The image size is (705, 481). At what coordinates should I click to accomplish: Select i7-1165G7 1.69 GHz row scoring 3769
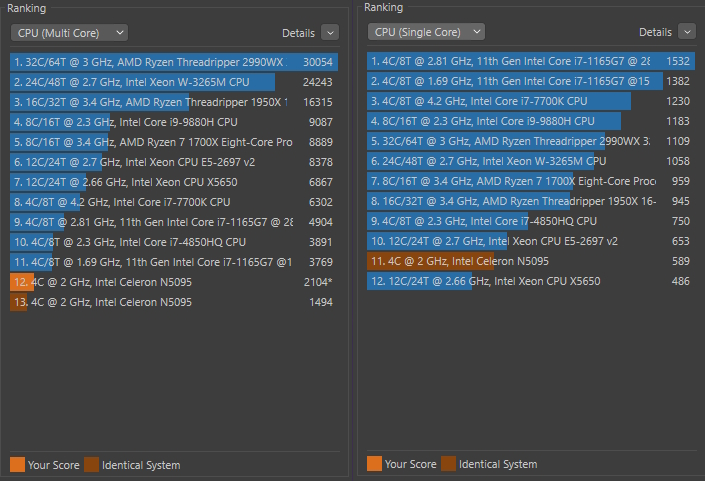point(174,262)
